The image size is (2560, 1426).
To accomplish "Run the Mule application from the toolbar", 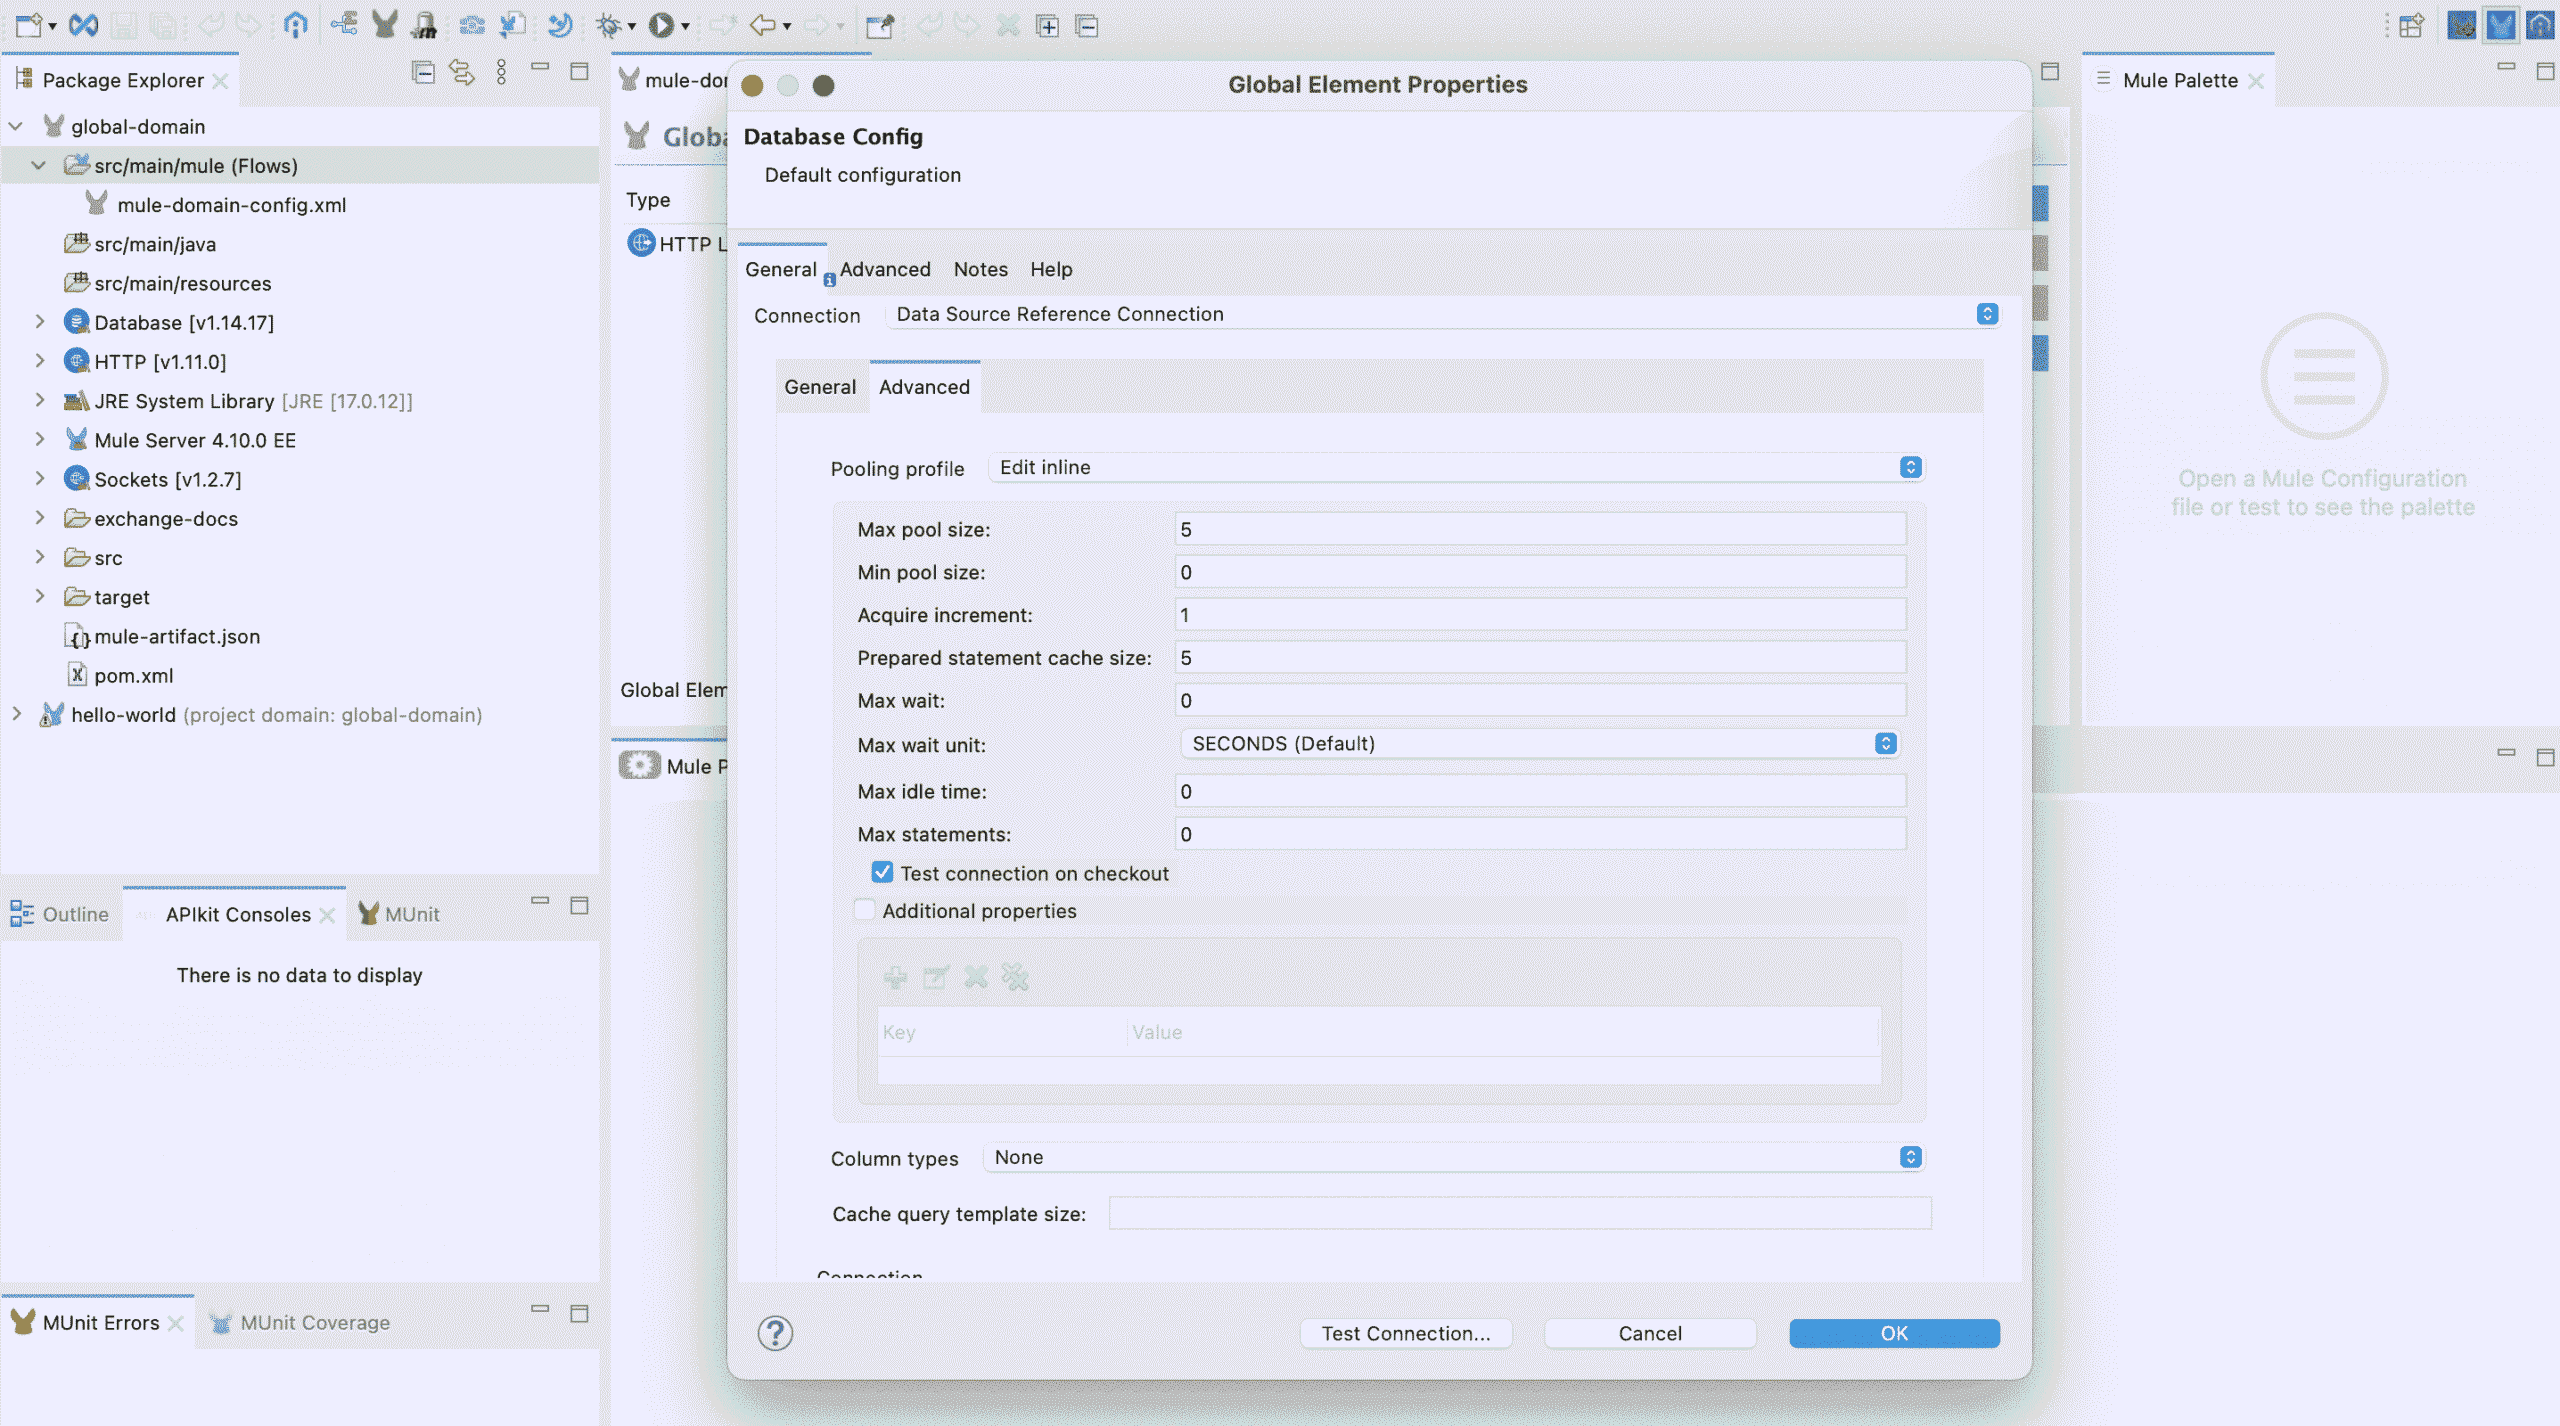I will pyautogui.click(x=663, y=25).
